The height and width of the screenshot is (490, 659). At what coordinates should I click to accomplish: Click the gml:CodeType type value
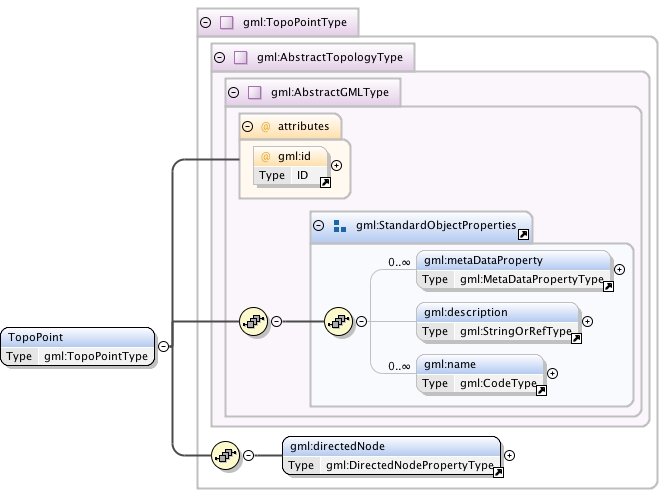click(x=498, y=383)
